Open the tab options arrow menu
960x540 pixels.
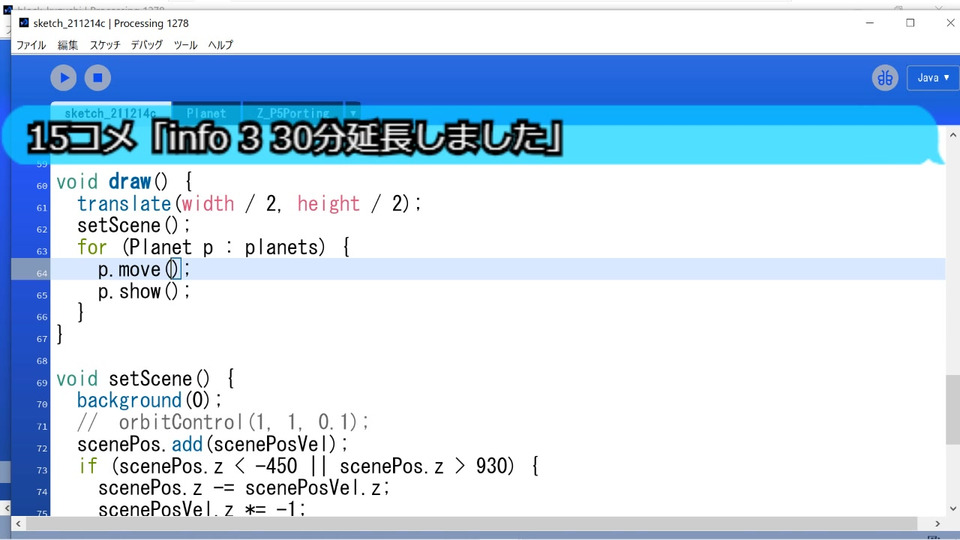[353, 113]
